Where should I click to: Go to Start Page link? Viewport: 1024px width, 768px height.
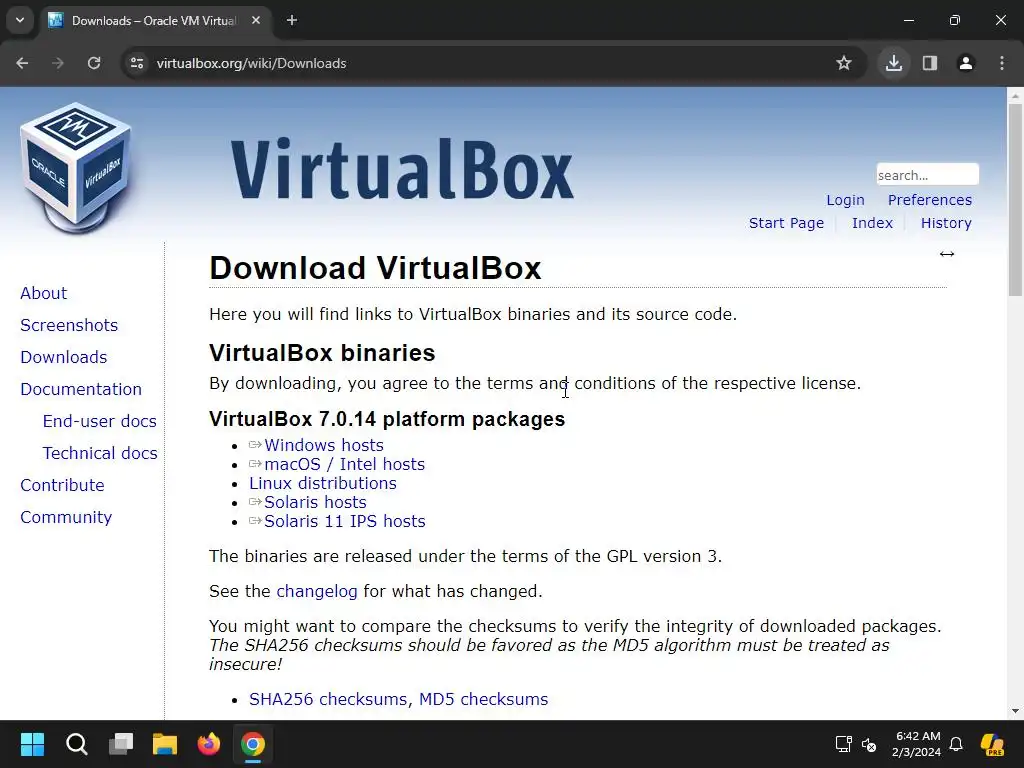point(786,223)
